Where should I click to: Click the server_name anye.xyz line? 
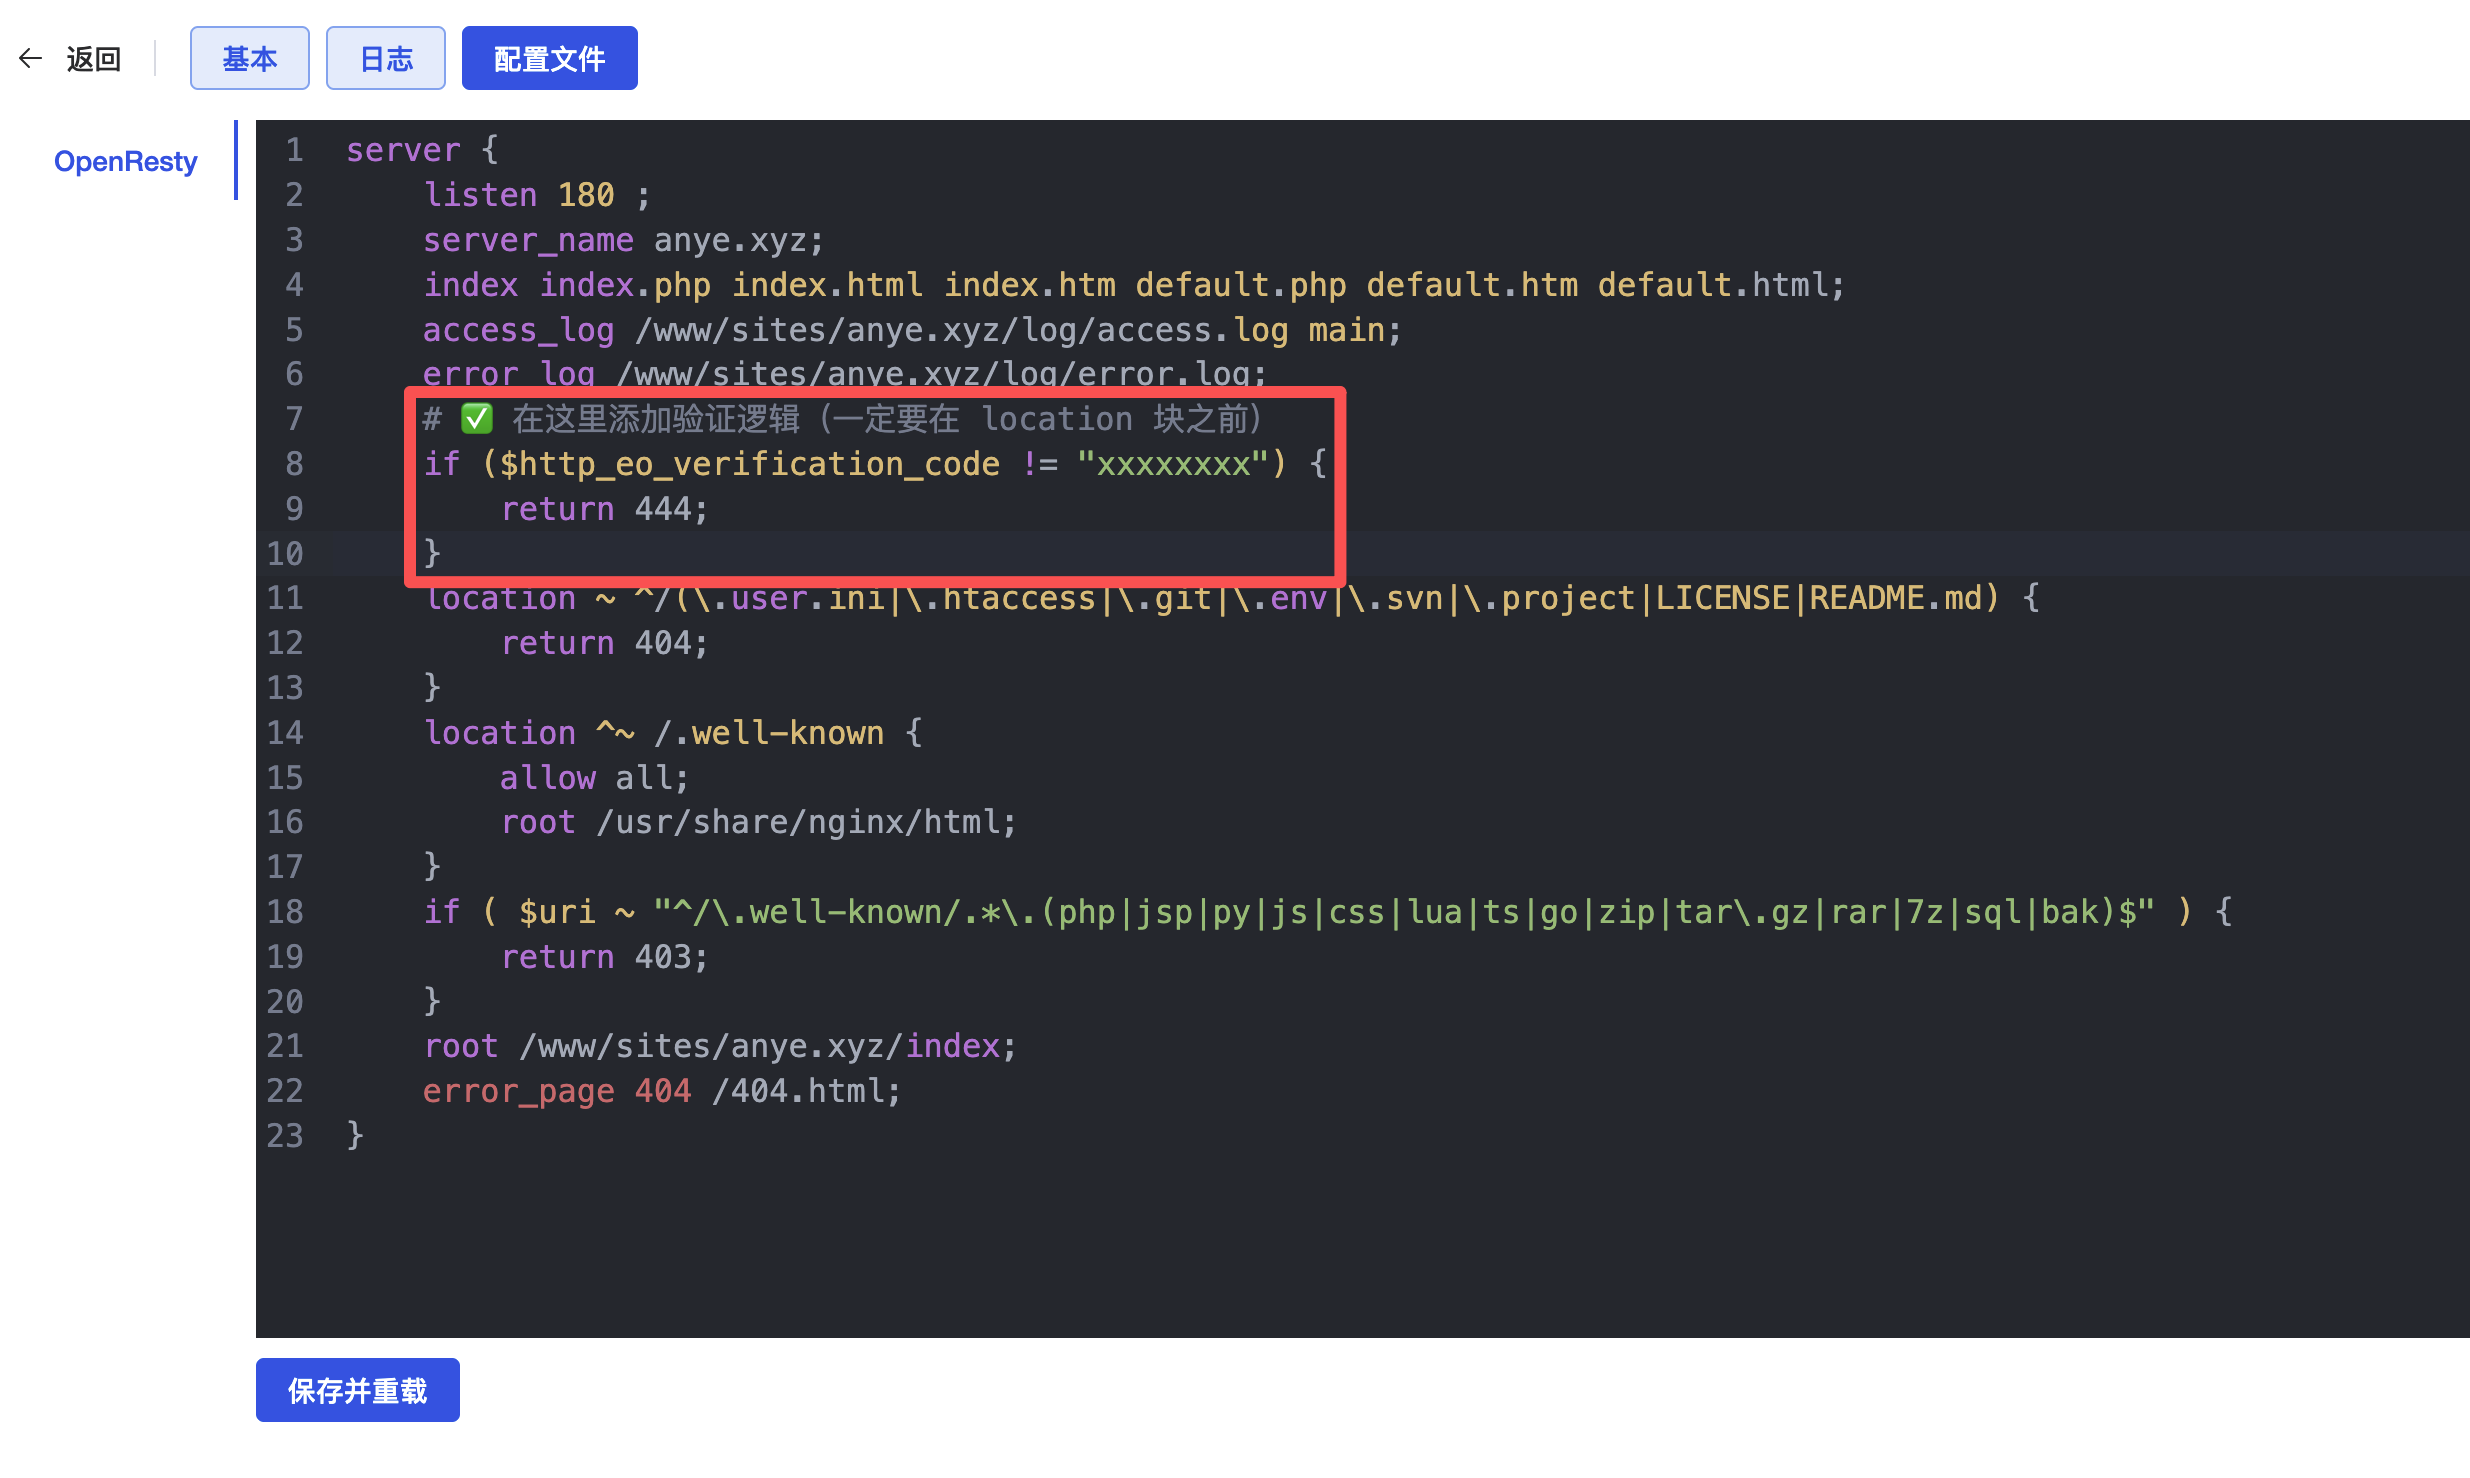[x=622, y=240]
